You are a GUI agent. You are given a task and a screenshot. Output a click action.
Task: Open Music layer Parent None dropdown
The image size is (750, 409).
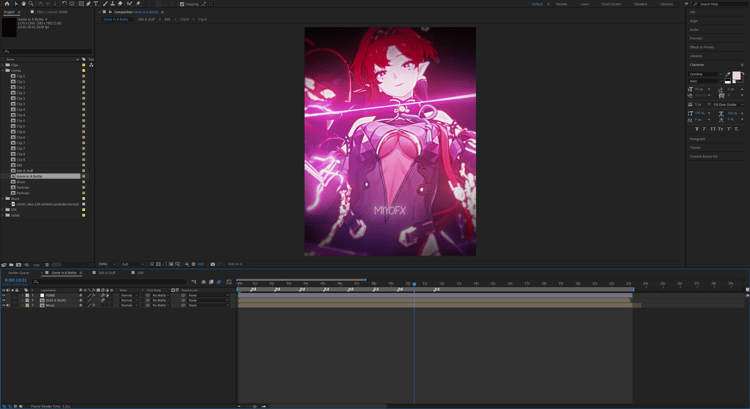coord(209,305)
